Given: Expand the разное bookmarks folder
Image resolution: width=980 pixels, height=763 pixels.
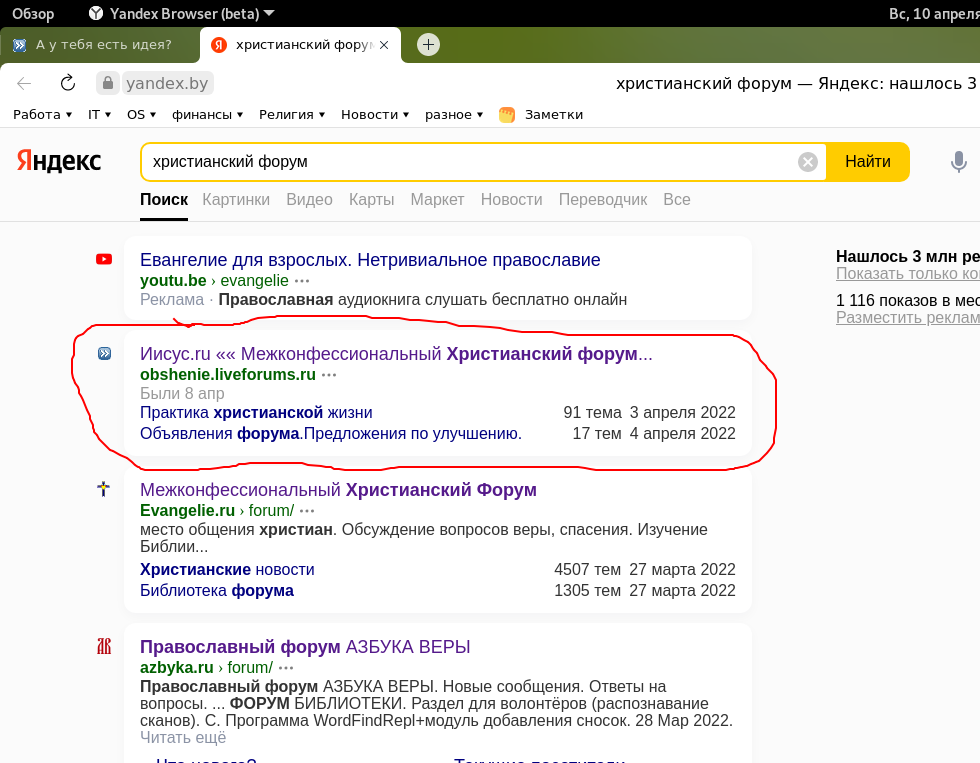Looking at the screenshot, I should click(x=454, y=114).
